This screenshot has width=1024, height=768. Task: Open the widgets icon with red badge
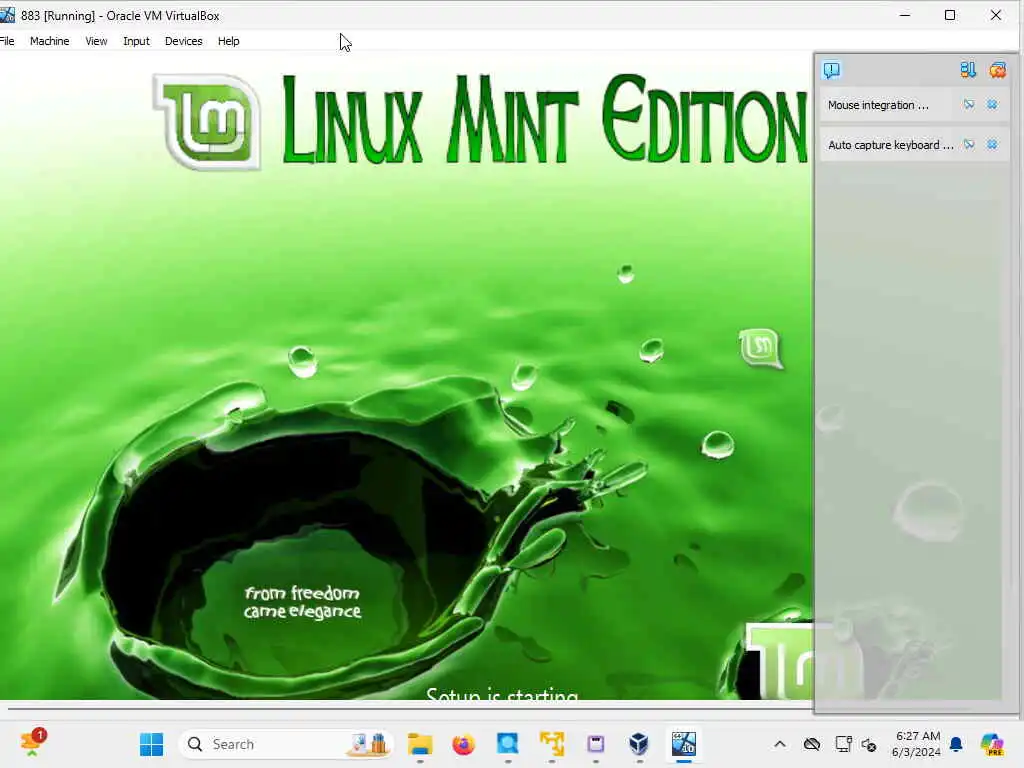click(x=32, y=743)
